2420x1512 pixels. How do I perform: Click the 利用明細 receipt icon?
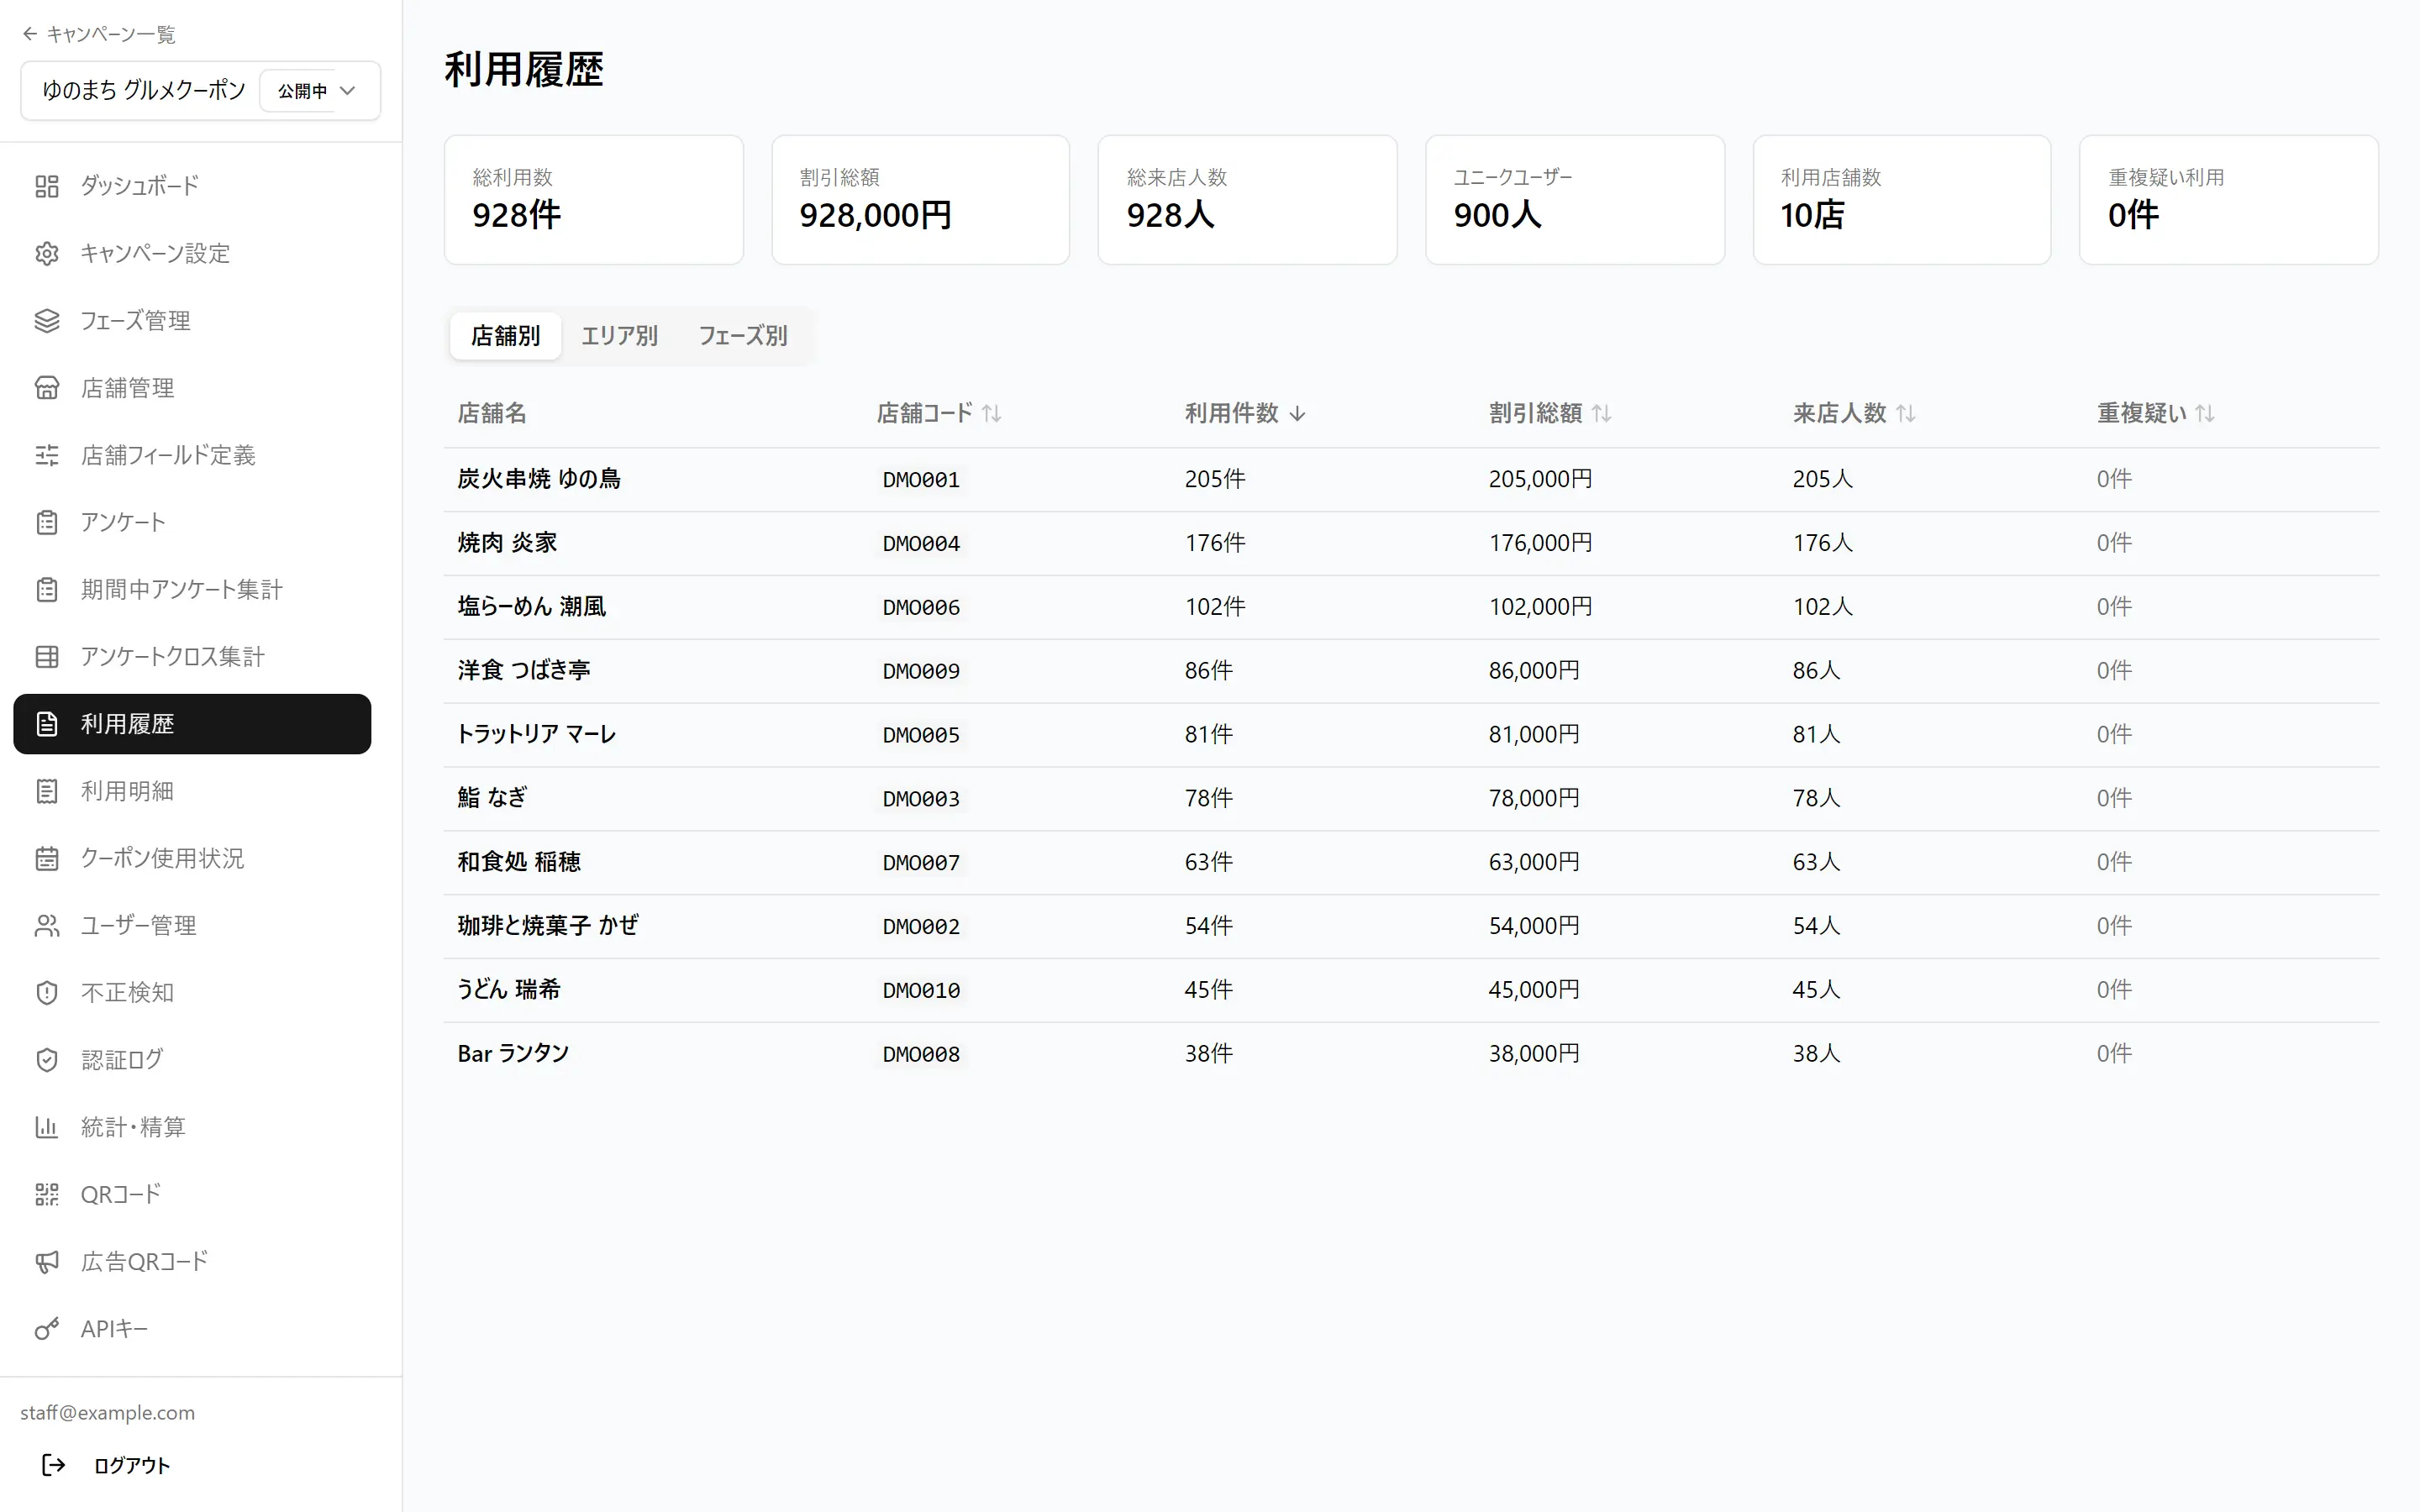[x=47, y=791]
